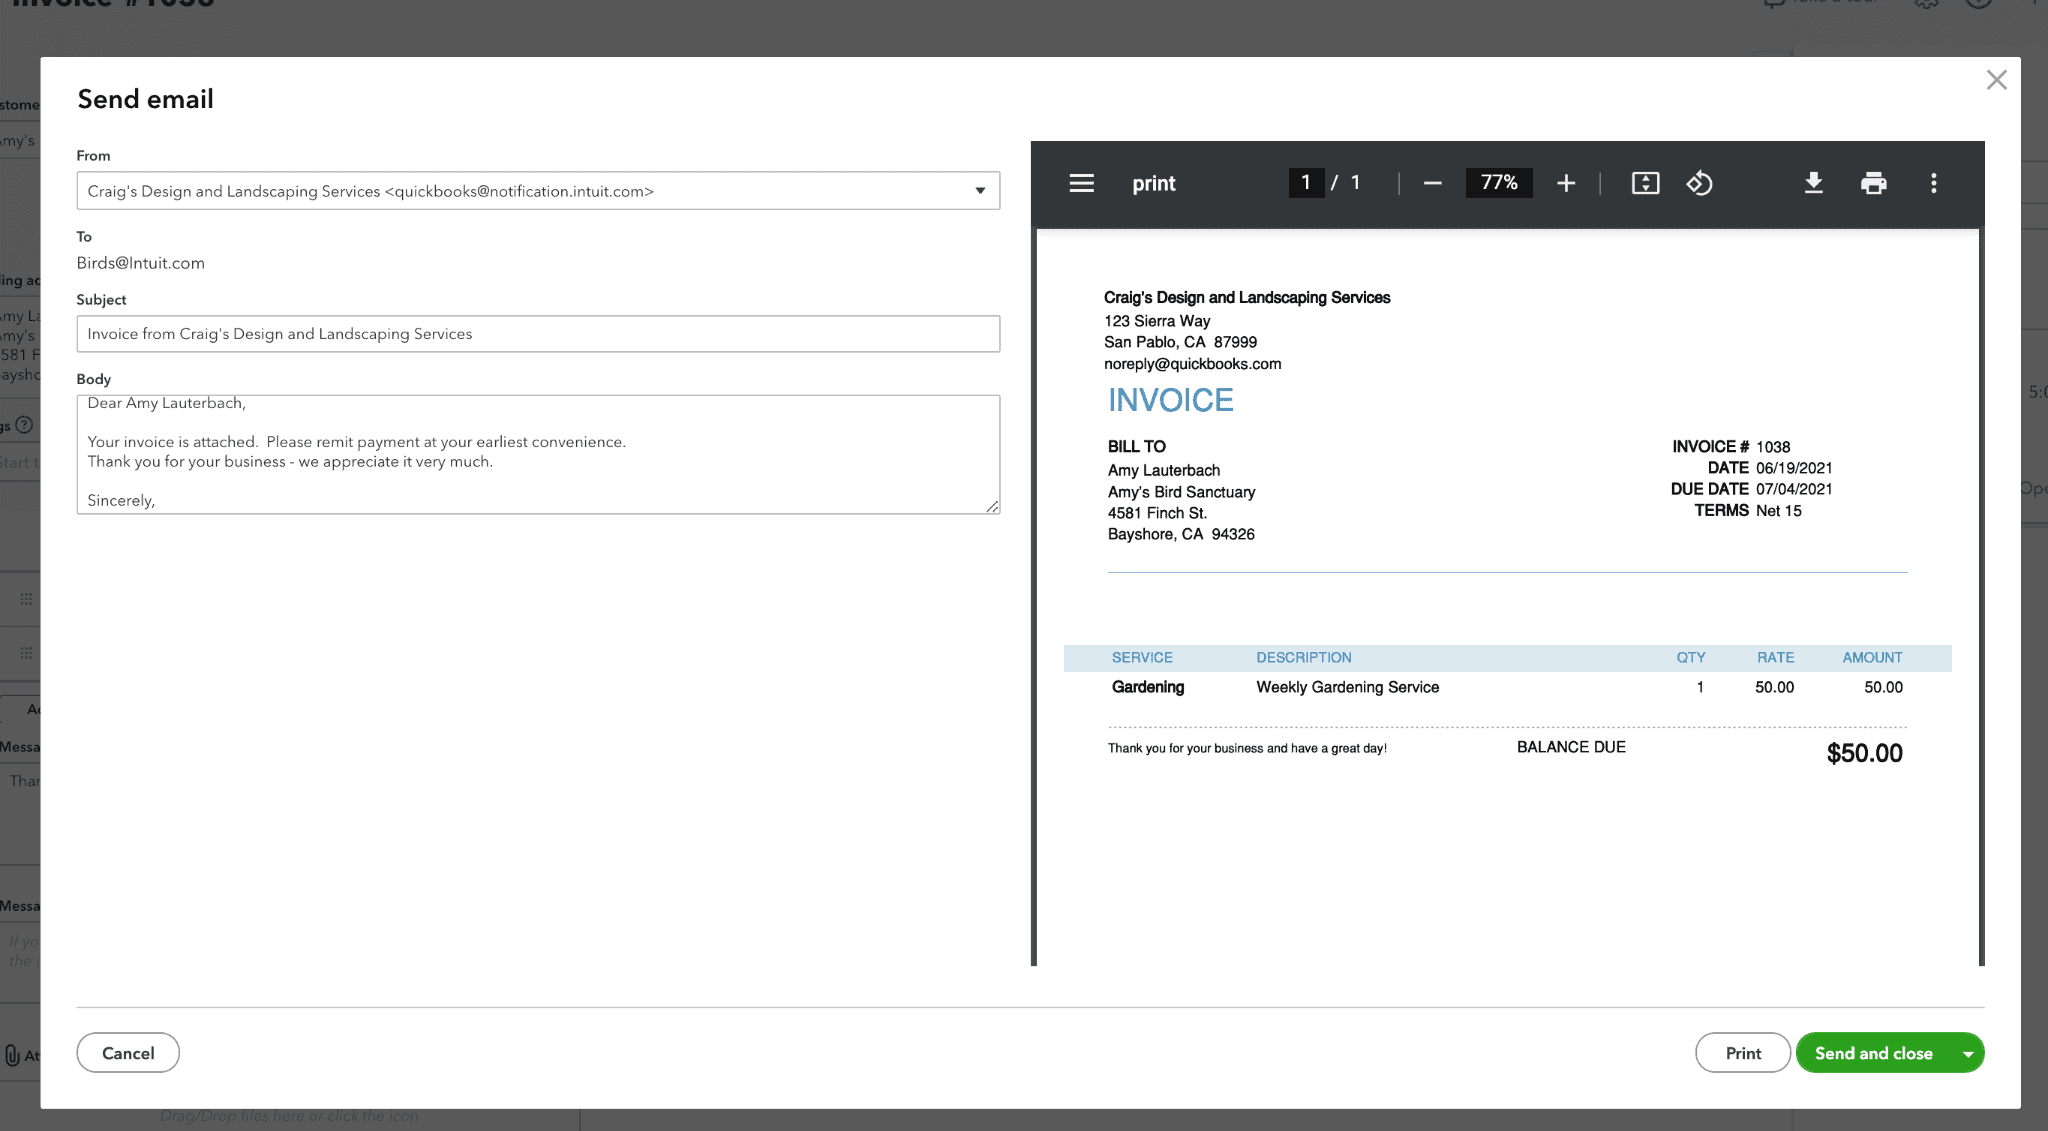Image resolution: width=2048 pixels, height=1131 pixels.
Task: Click the Send and close button
Action: click(1873, 1053)
